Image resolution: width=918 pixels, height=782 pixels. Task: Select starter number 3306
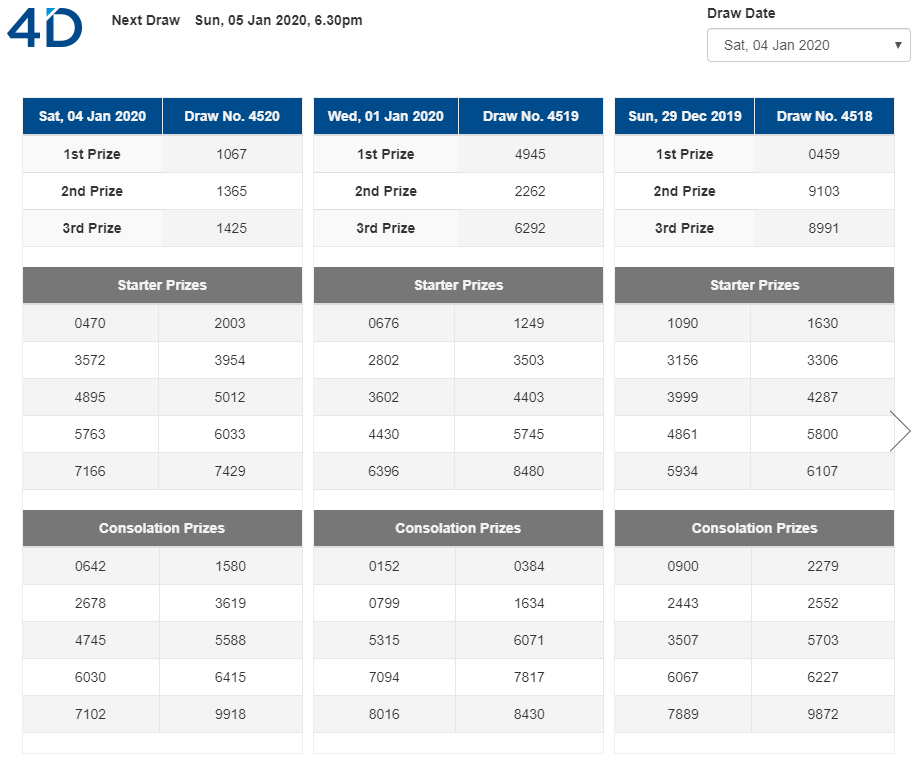[823, 360]
